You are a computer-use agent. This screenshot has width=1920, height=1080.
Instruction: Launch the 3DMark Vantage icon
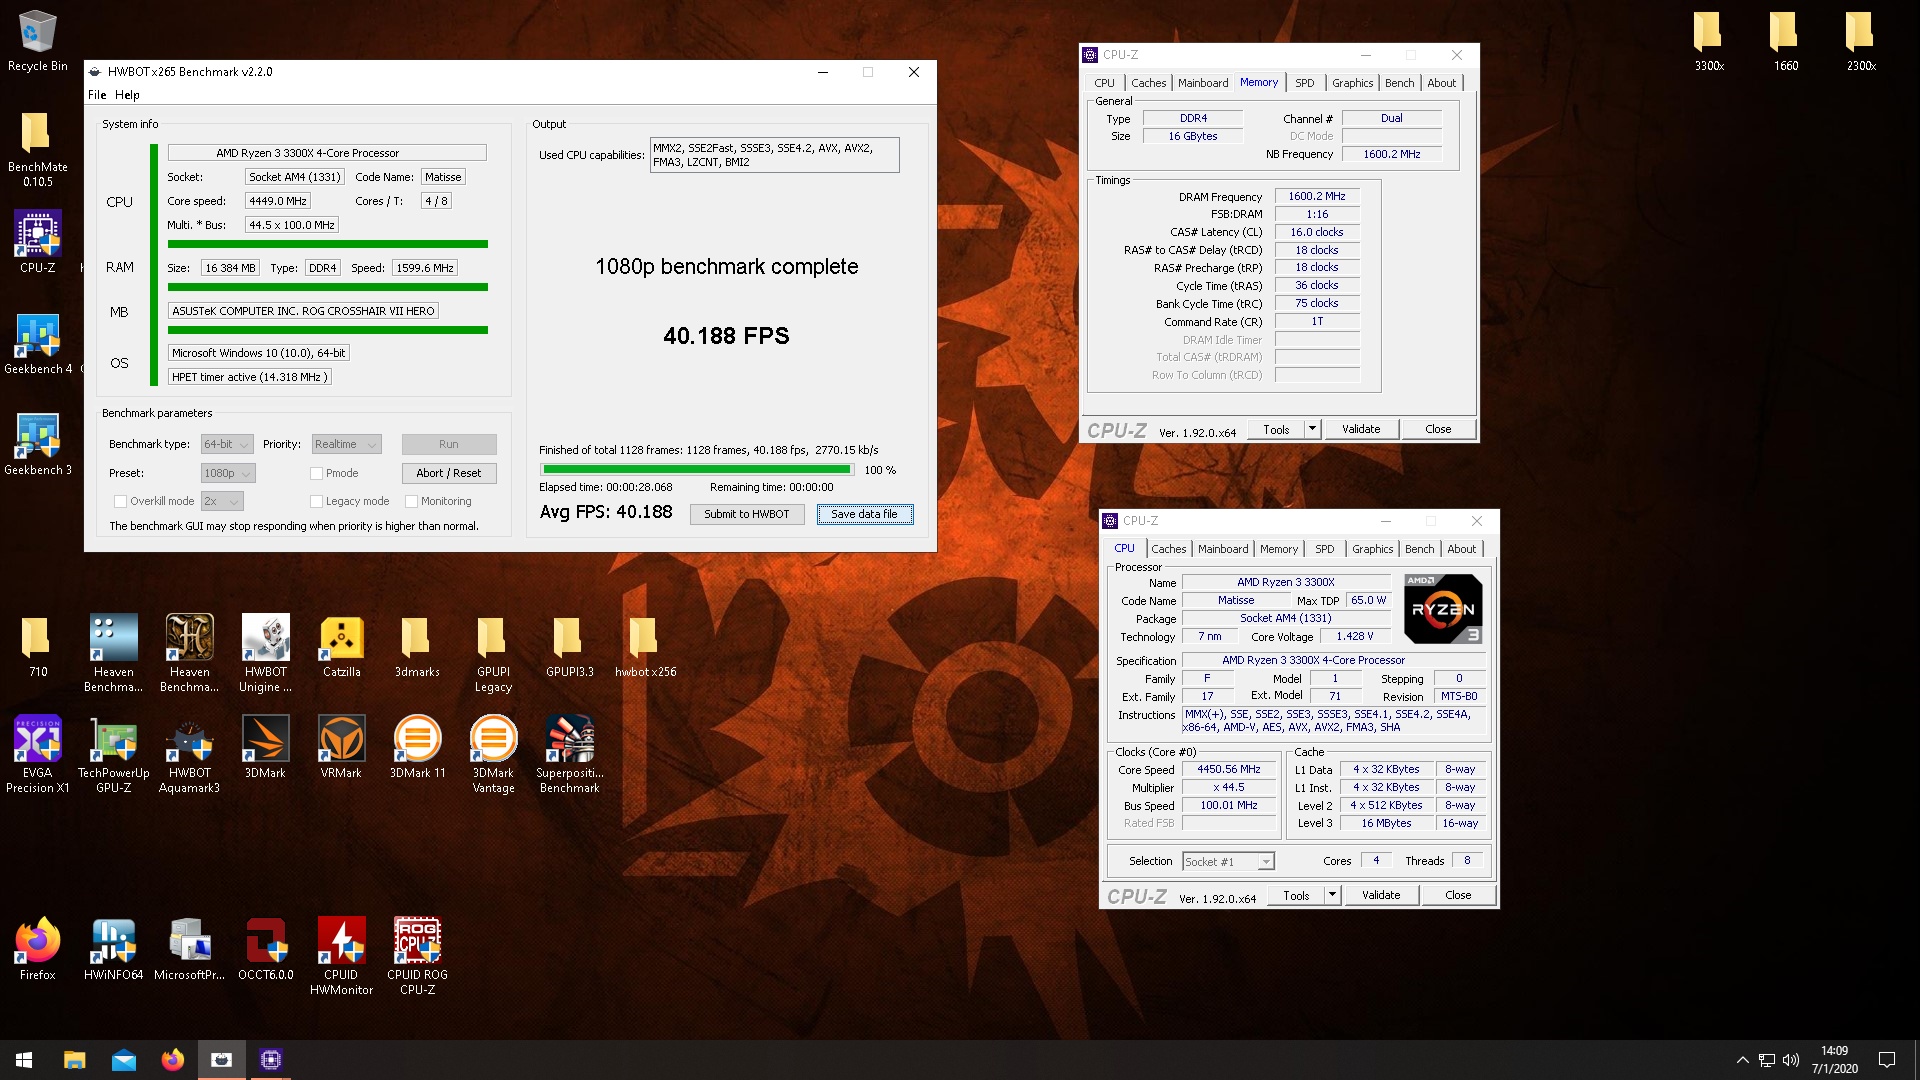tap(493, 754)
